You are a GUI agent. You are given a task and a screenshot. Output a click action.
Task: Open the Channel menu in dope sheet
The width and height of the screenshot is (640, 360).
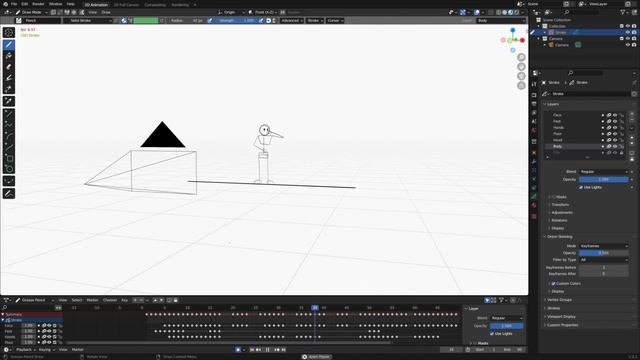(x=110, y=300)
